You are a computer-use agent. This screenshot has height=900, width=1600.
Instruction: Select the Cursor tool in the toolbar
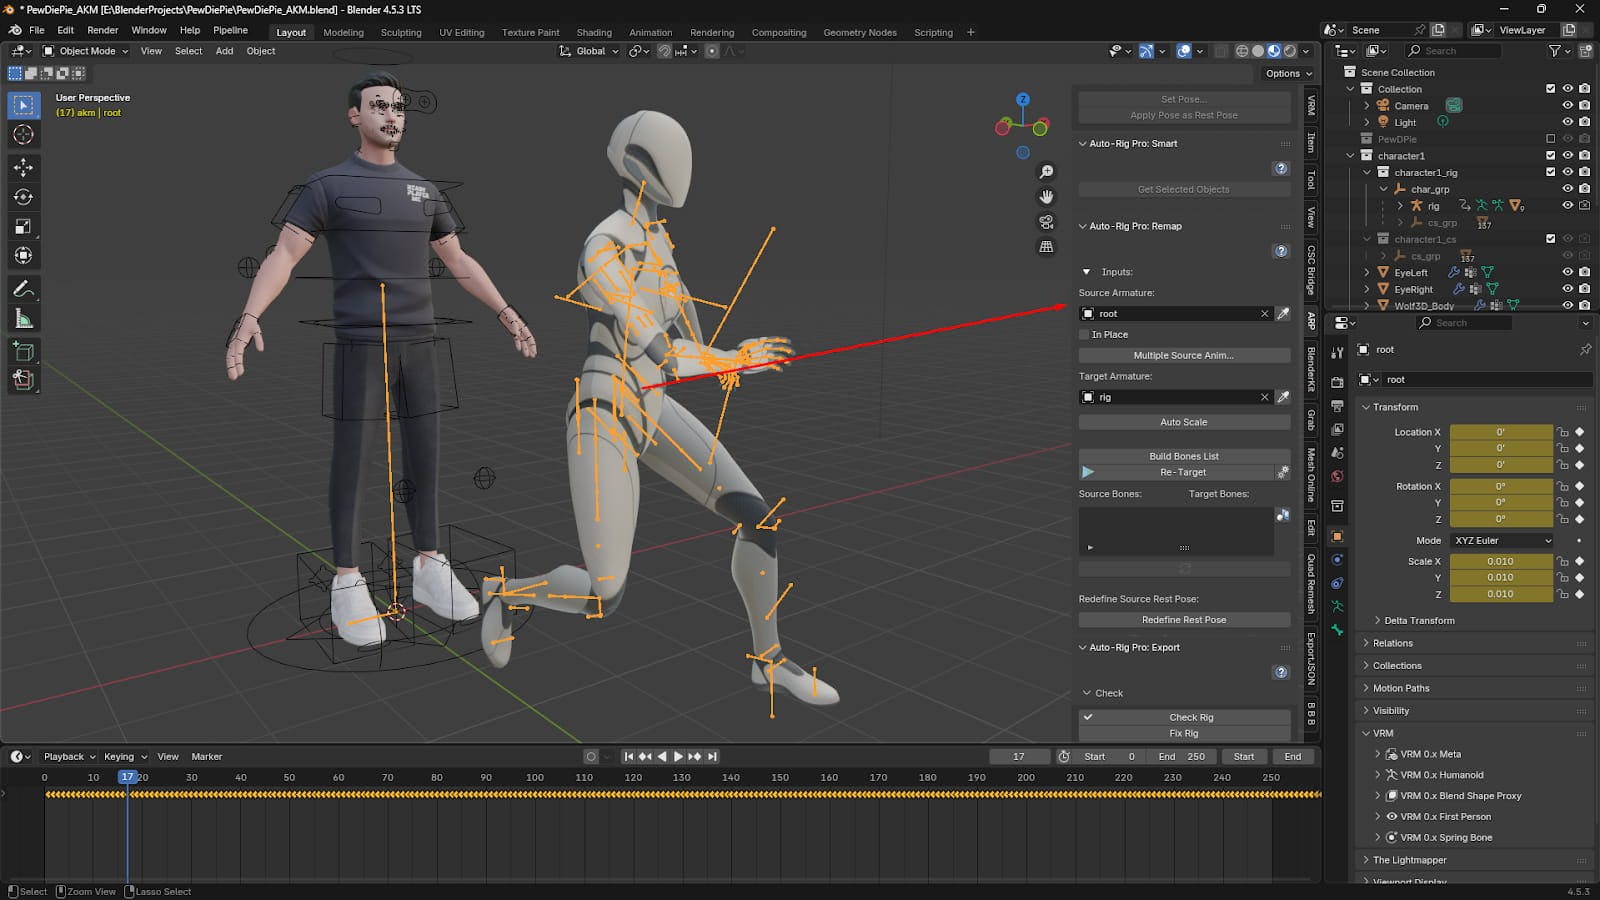tap(23, 135)
